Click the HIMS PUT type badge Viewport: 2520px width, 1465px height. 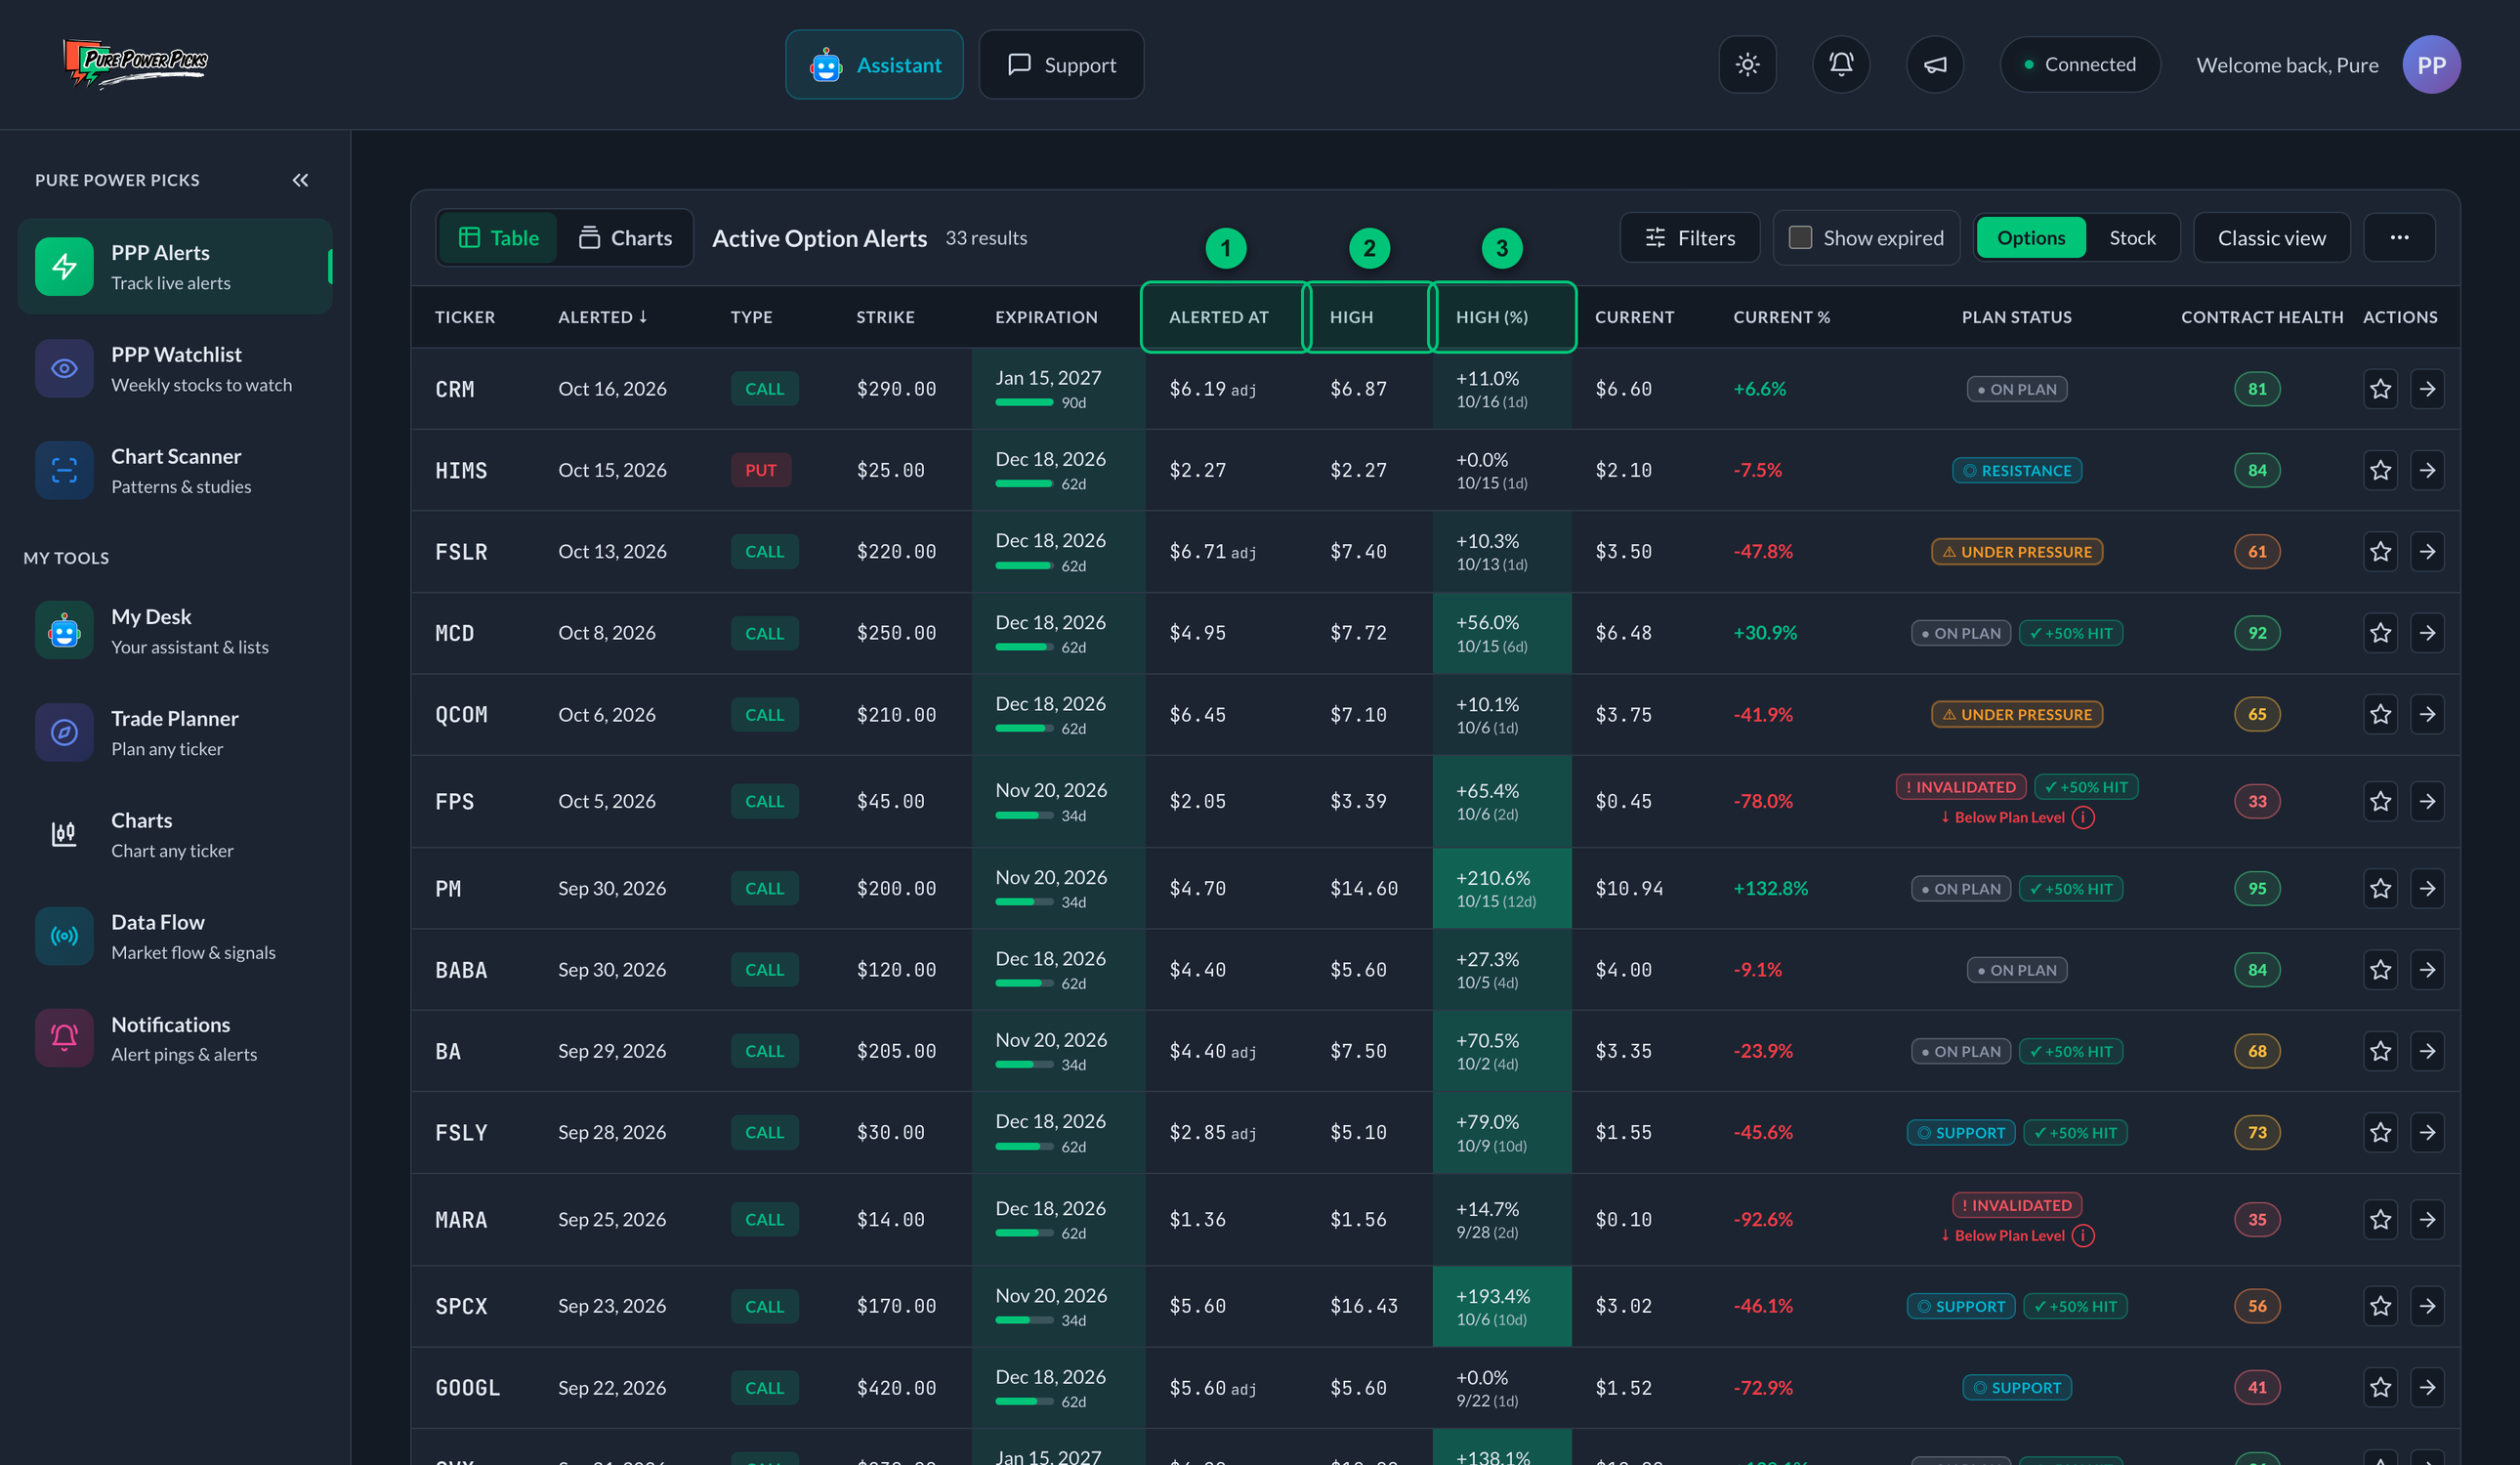(x=760, y=470)
